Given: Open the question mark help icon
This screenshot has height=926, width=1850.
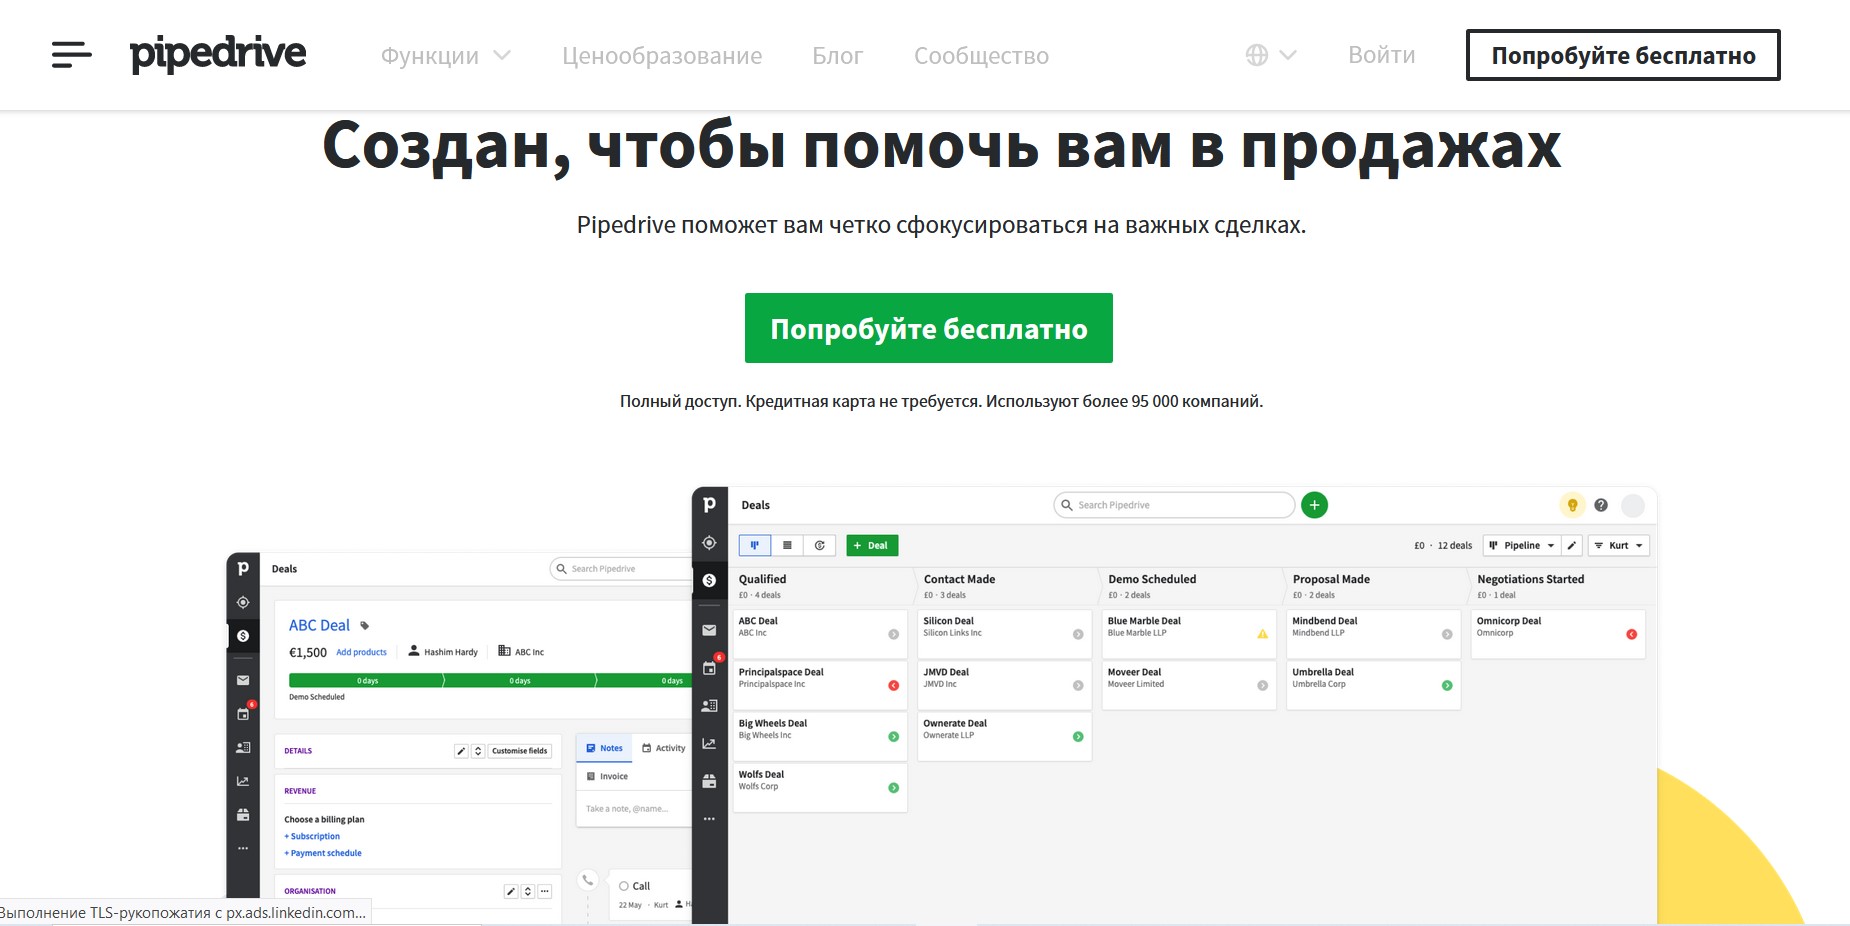Looking at the screenshot, I should pyautogui.click(x=1601, y=505).
